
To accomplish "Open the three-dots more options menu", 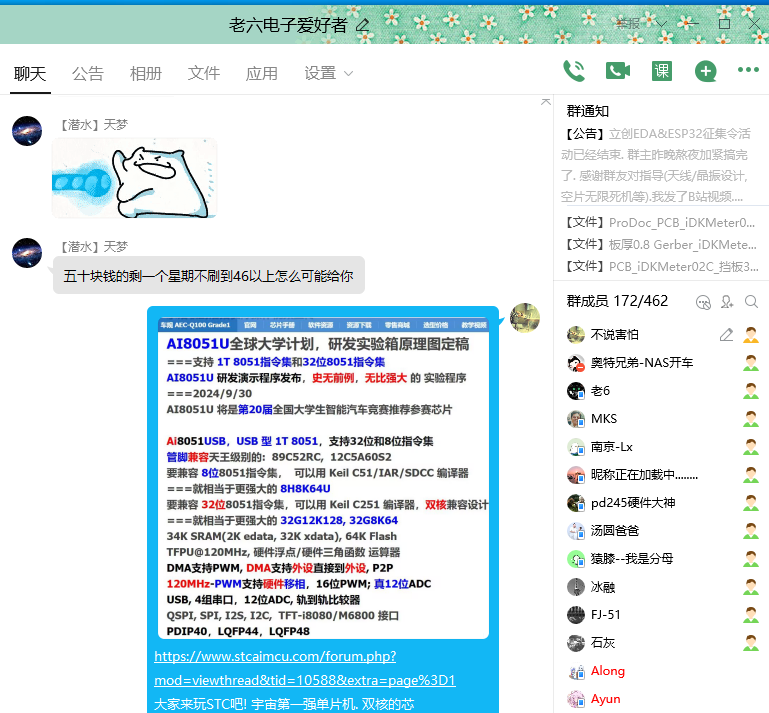I will pyautogui.click(x=748, y=70).
